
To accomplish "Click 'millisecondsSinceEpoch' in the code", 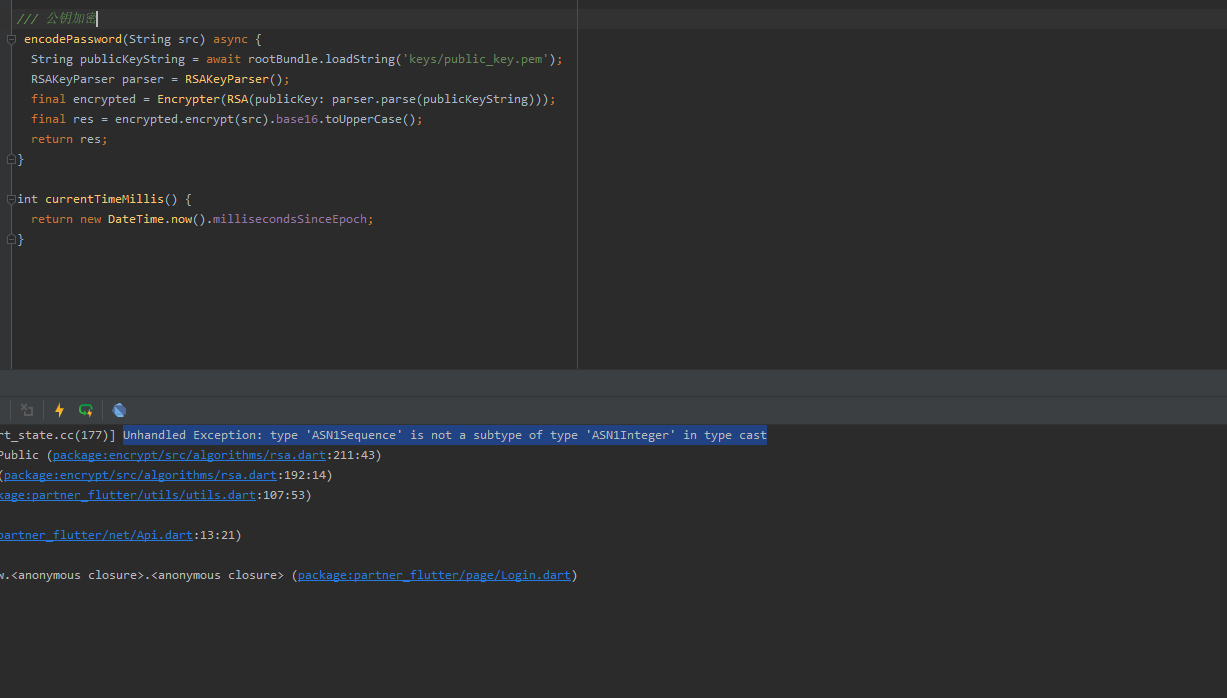I will tap(290, 219).
